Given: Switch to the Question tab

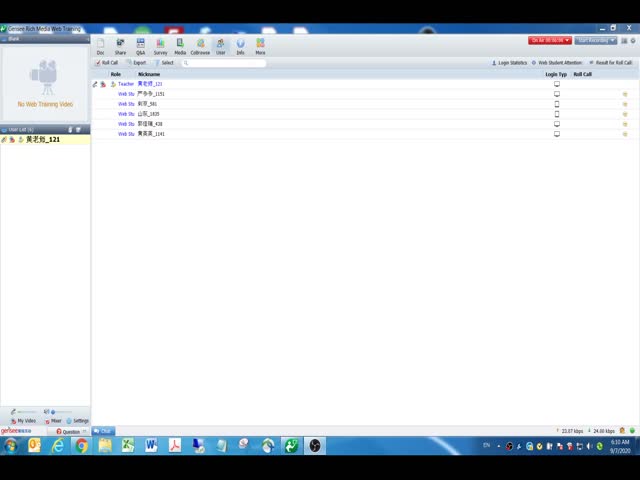Looking at the screenshot, I should click(x=69, y=431).
